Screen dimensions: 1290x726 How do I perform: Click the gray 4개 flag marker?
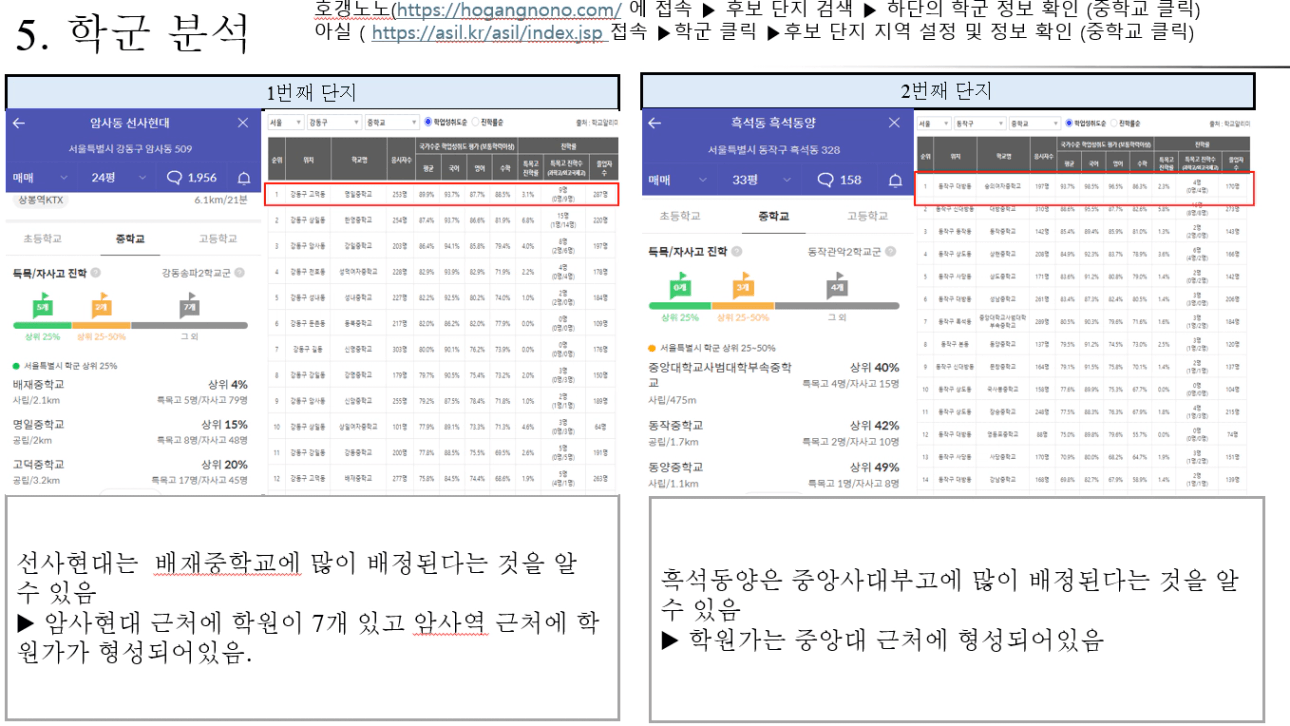point(838,287)
